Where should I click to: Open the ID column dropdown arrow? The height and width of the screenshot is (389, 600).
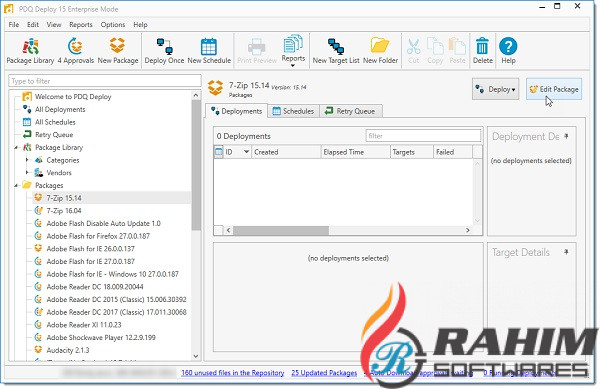(246, 152)
